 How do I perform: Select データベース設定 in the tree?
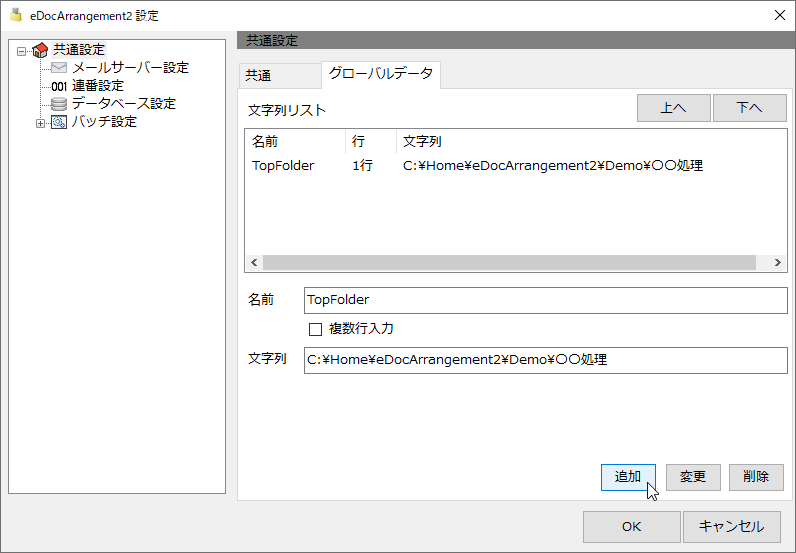coord(123,104)
